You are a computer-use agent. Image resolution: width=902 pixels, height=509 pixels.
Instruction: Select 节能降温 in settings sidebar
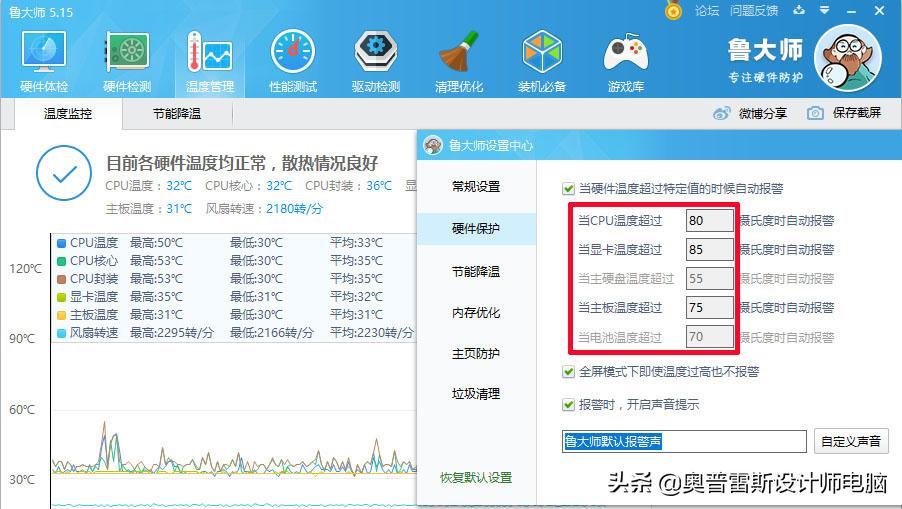click(476, 271)
